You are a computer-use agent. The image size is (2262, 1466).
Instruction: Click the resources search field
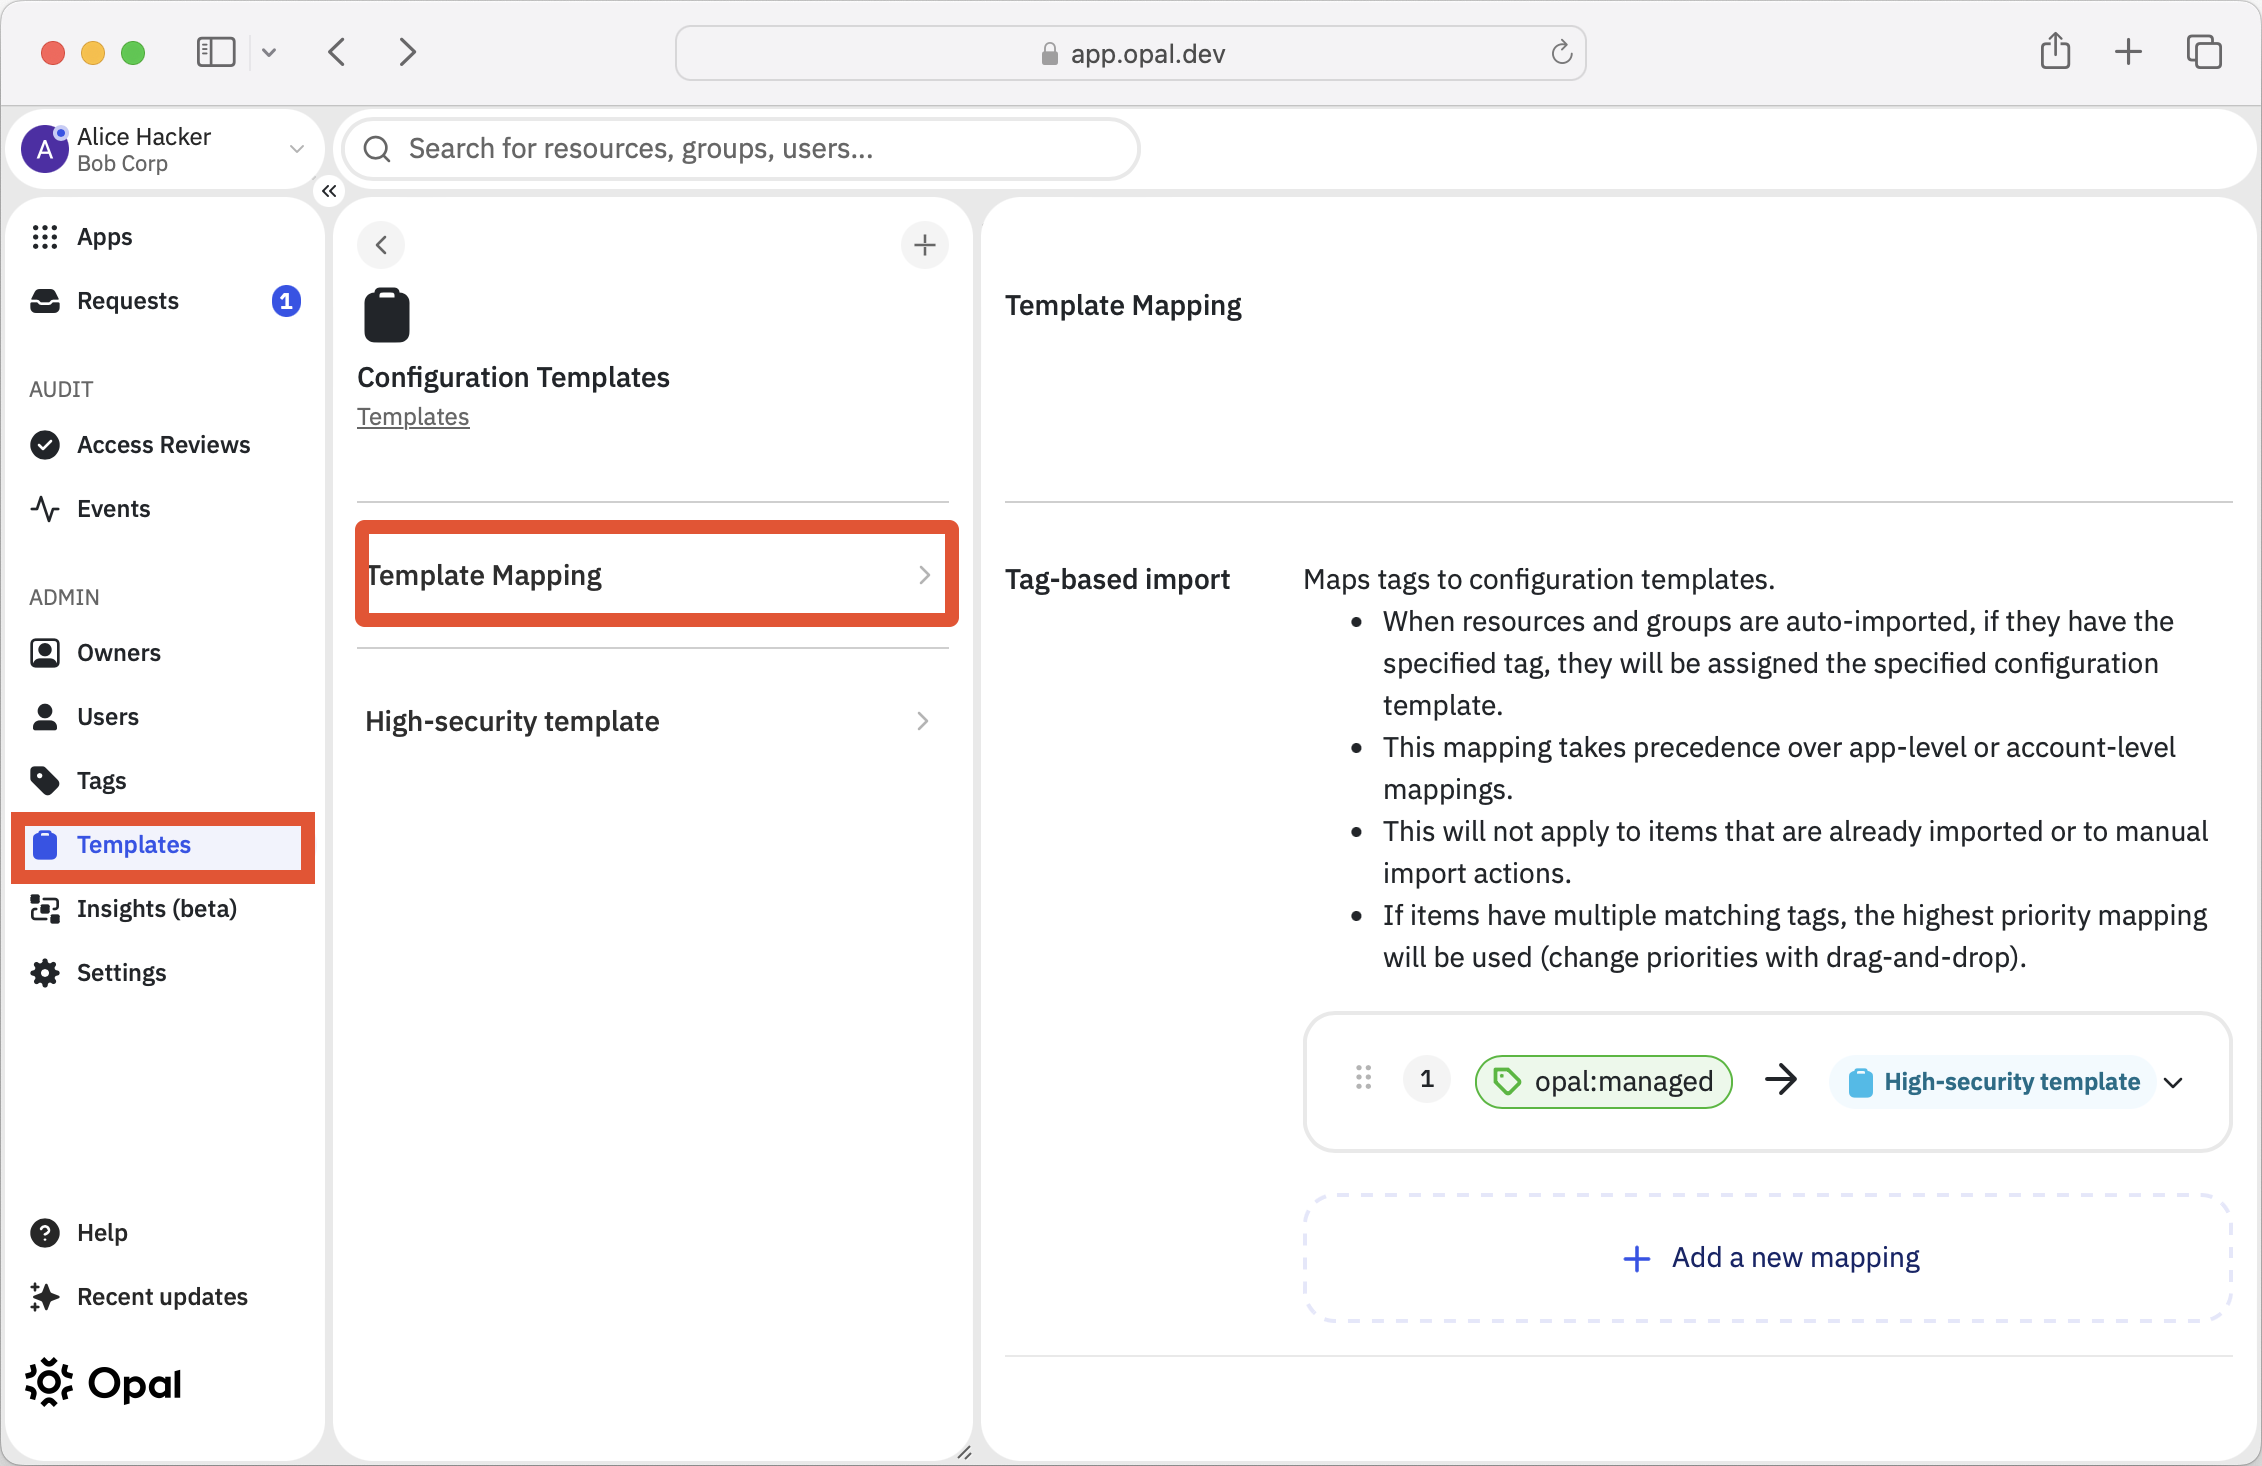741,149
